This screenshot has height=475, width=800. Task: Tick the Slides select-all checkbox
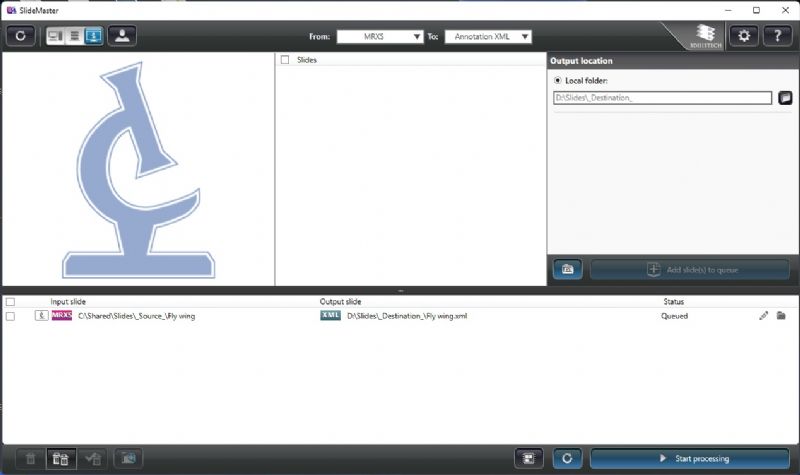[285, 60]
